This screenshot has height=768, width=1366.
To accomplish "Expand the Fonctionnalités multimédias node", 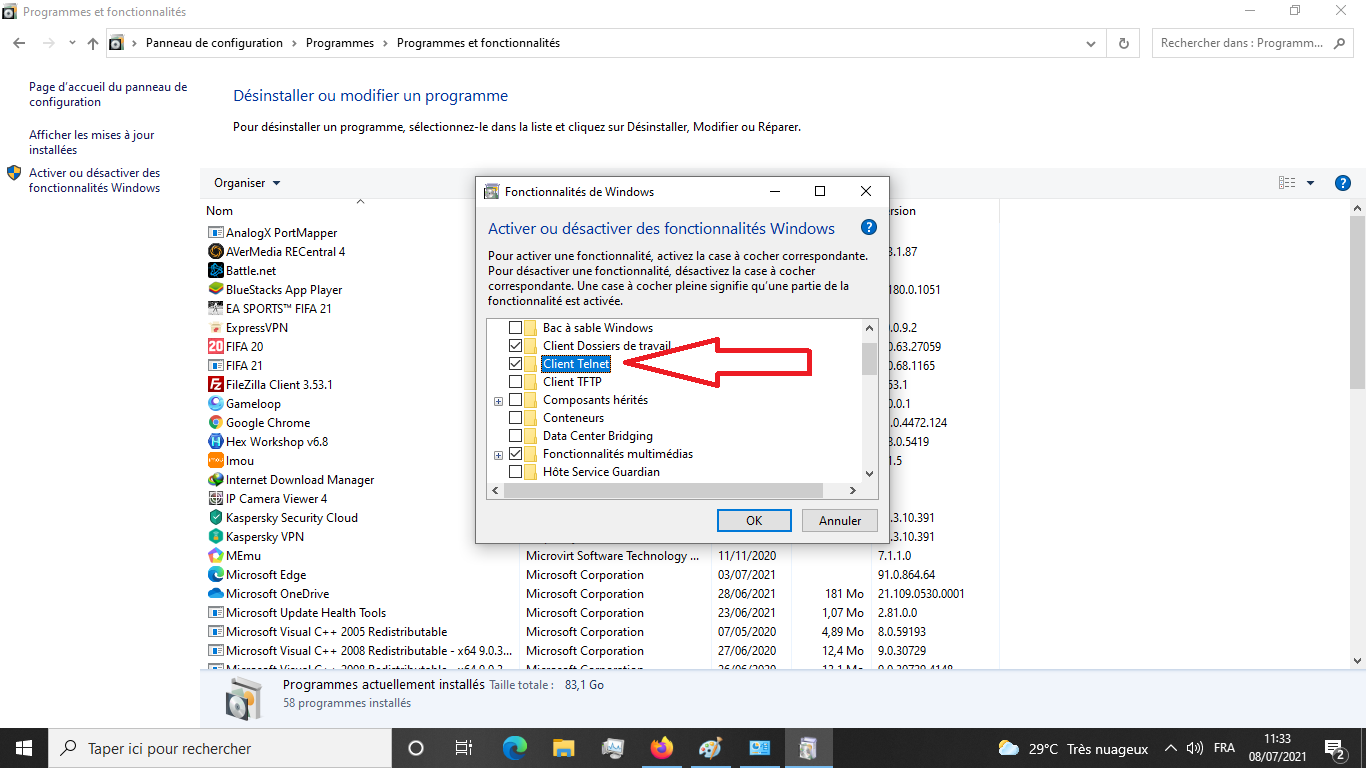I will point(498,455).
